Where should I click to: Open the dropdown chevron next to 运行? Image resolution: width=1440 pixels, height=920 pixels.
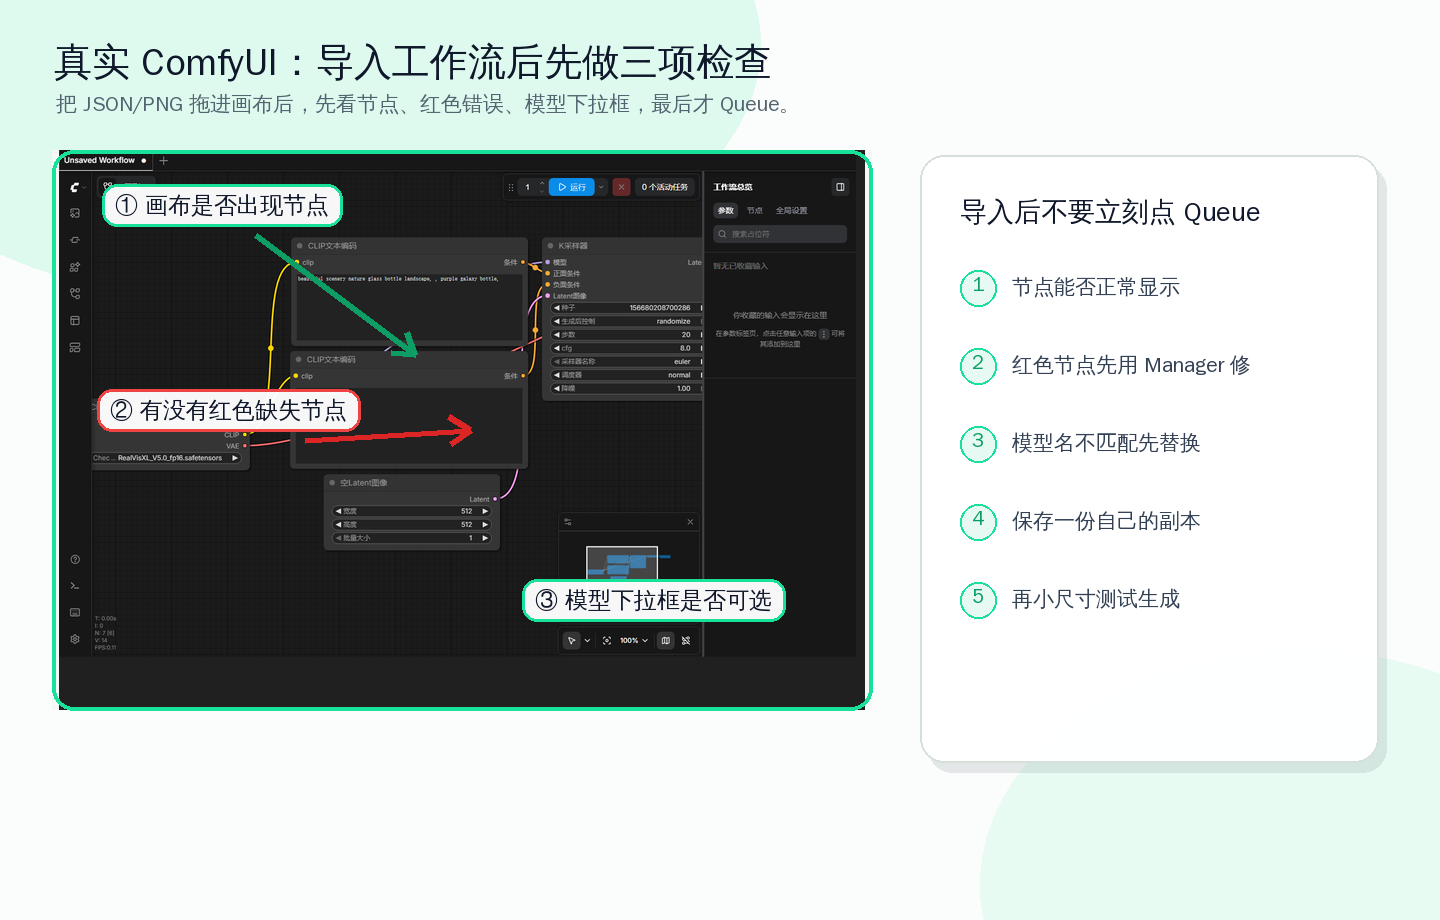(601, 187)
